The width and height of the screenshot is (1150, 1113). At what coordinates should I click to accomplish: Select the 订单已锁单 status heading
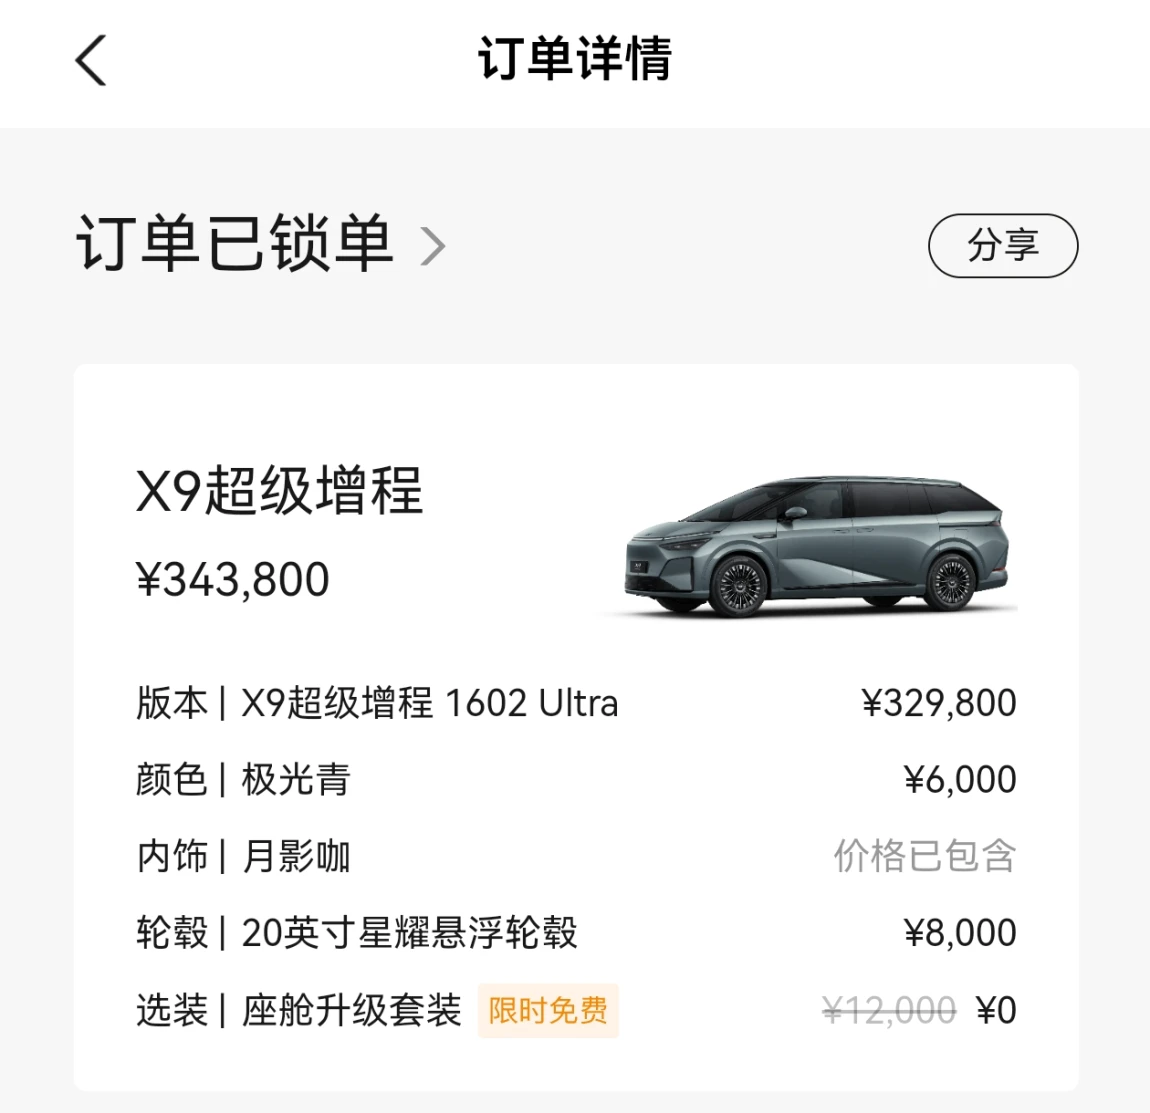[x=235, y=244]
